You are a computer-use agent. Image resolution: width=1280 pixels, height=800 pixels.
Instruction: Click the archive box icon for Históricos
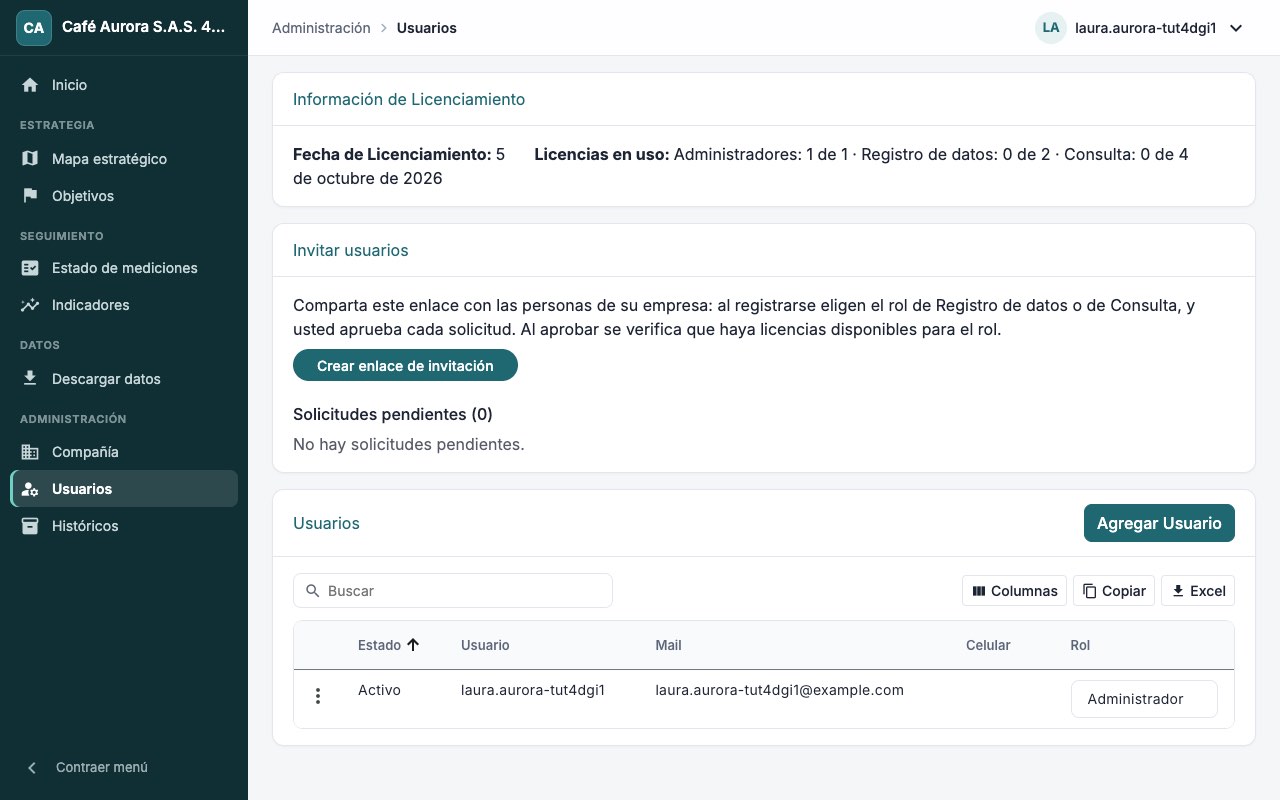point(30,526)
